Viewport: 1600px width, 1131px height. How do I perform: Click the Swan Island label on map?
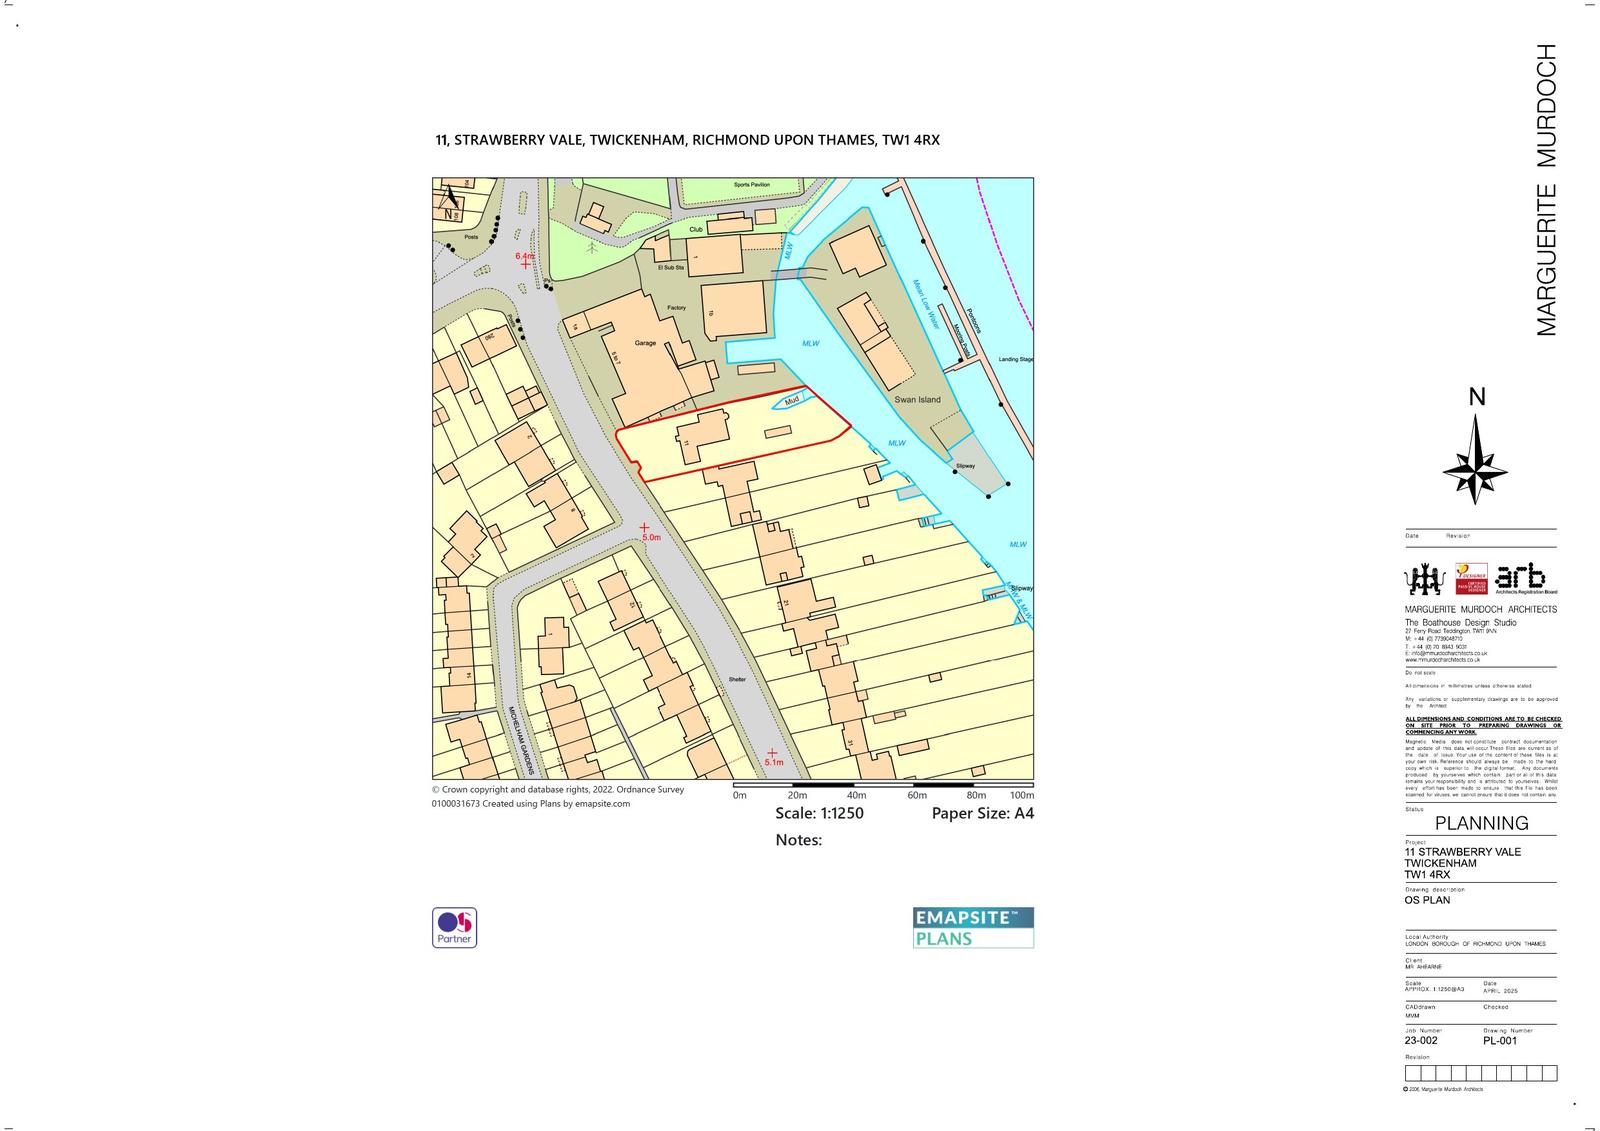click(x=917, y=400)
